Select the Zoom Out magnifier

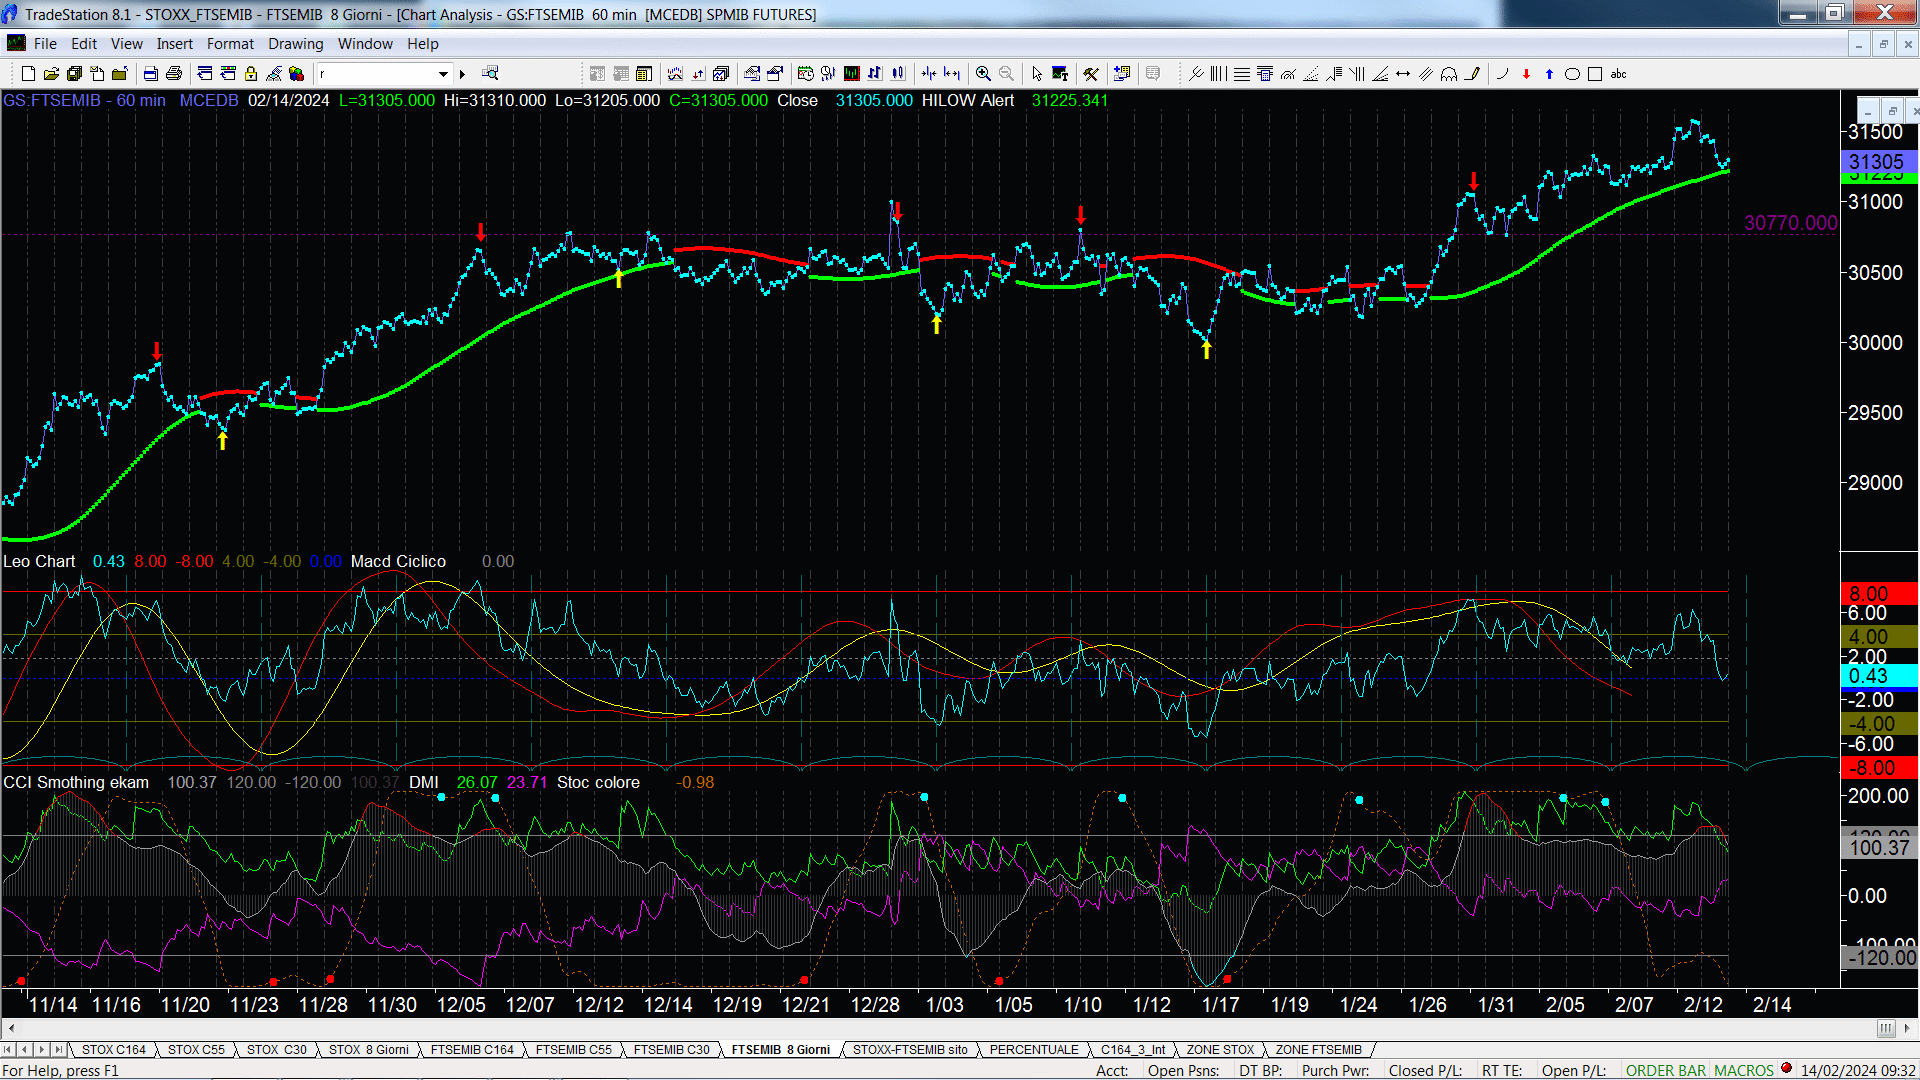tap(1007, 74)
